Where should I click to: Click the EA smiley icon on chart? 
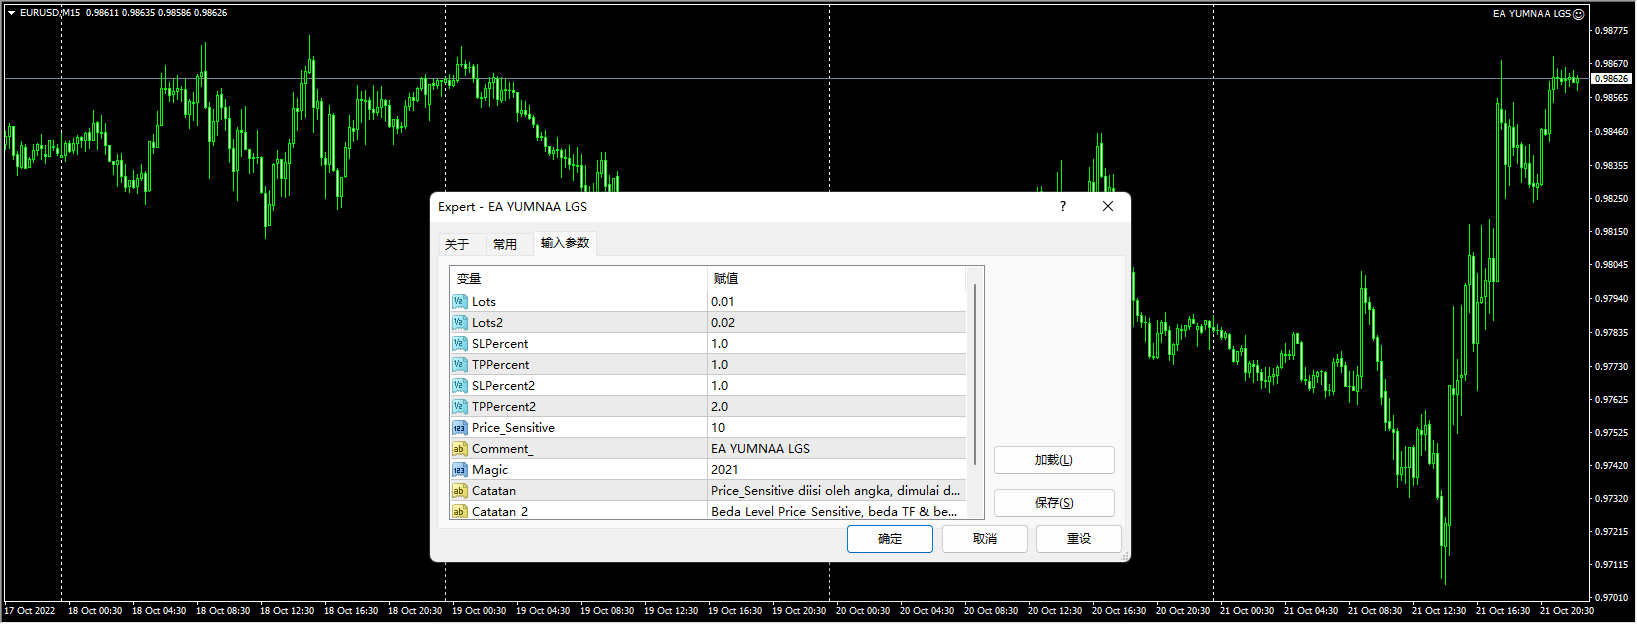click(1578, 14)
